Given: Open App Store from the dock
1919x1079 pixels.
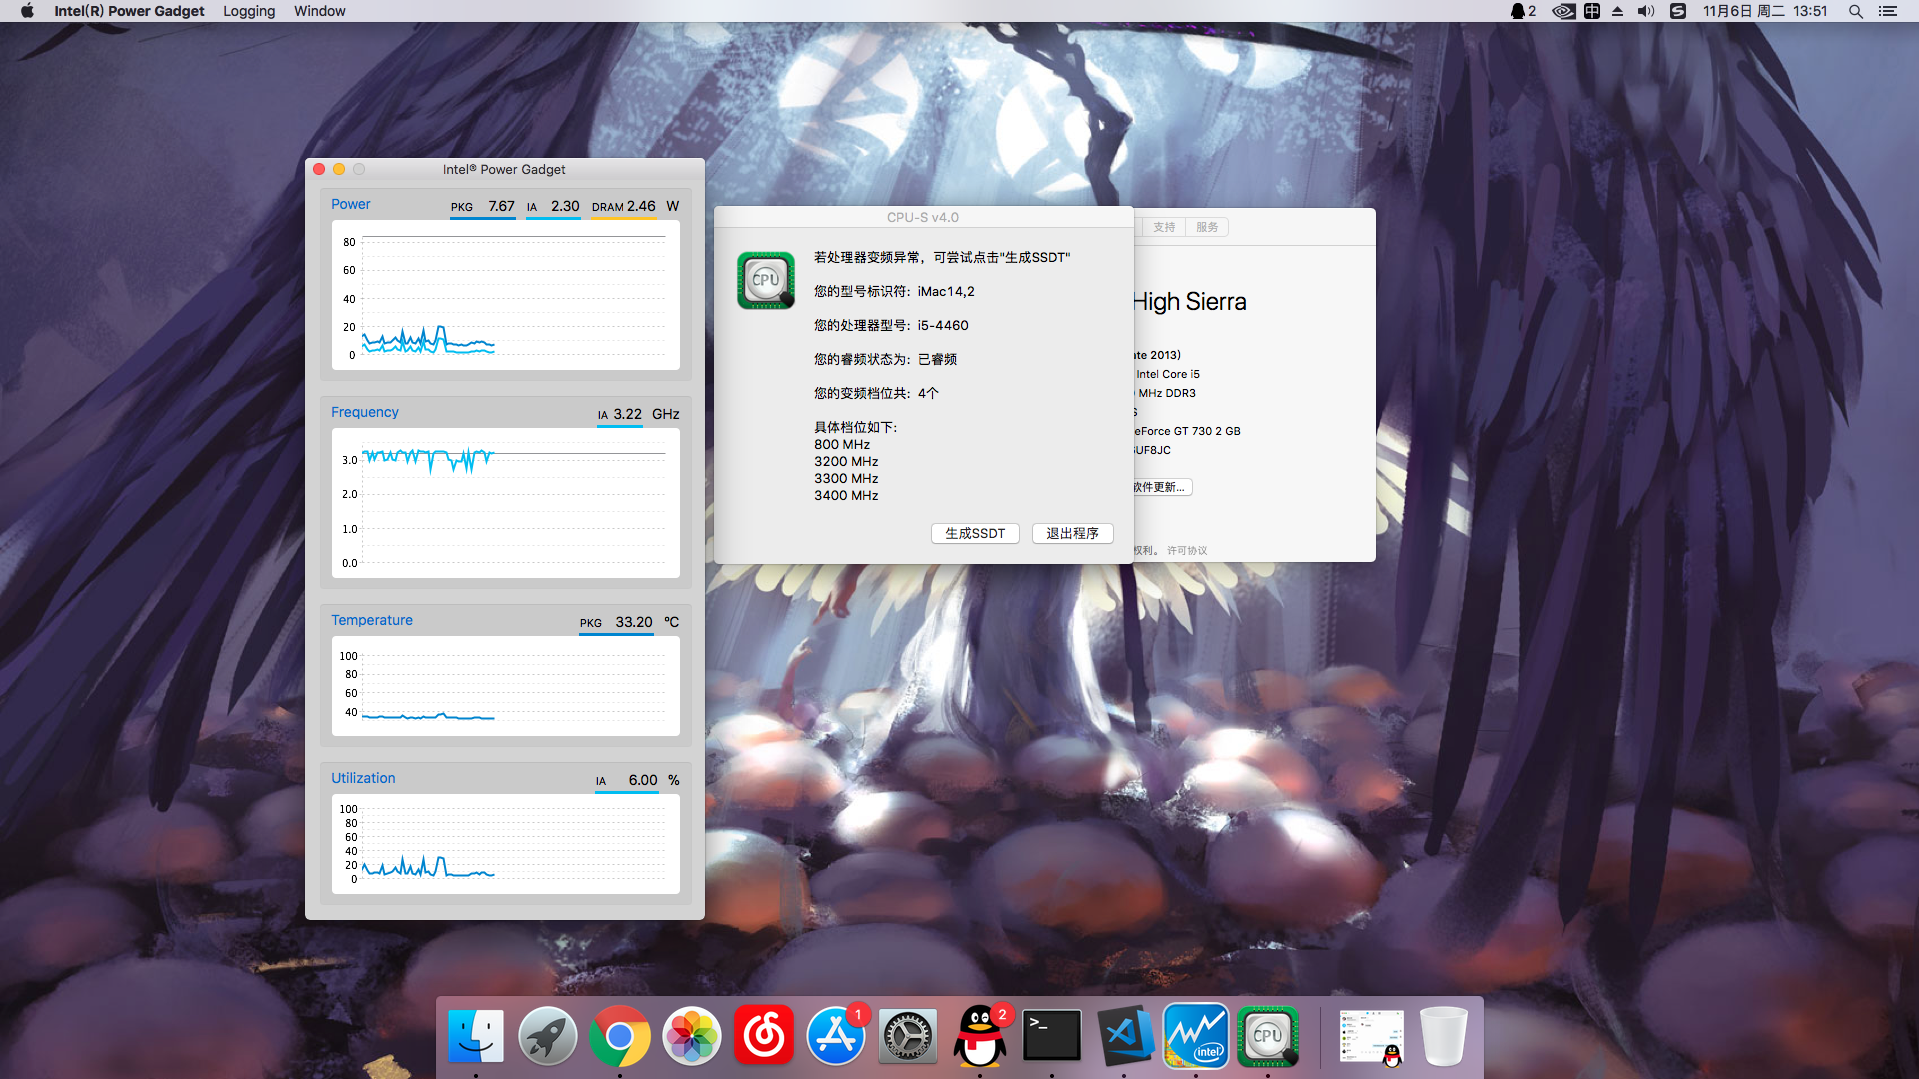Looking at the screenshot, I should [x=835, y=1036].
